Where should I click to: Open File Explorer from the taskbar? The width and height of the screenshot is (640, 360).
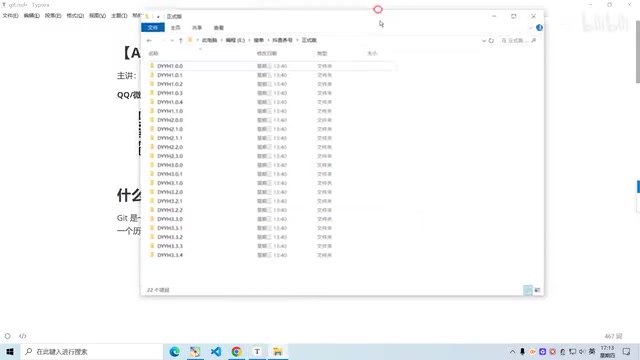pyautogui.click(x=278, y=351)
